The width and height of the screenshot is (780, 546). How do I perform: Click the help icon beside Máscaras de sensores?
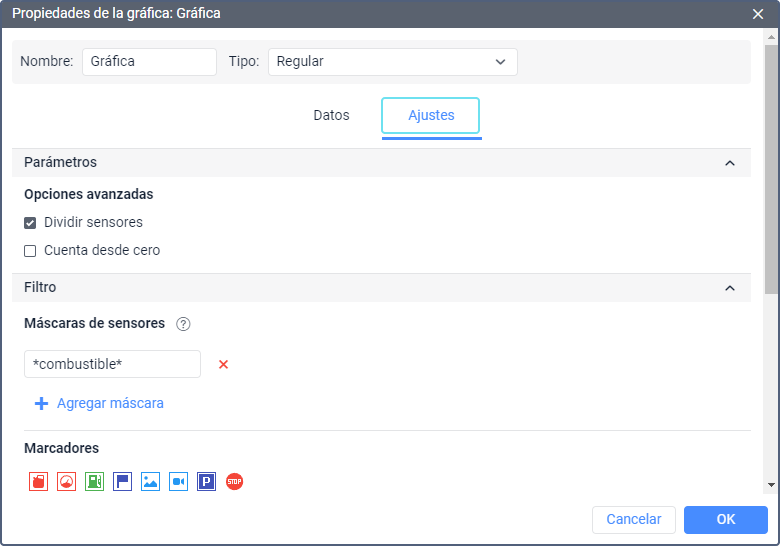click(183, 324)
